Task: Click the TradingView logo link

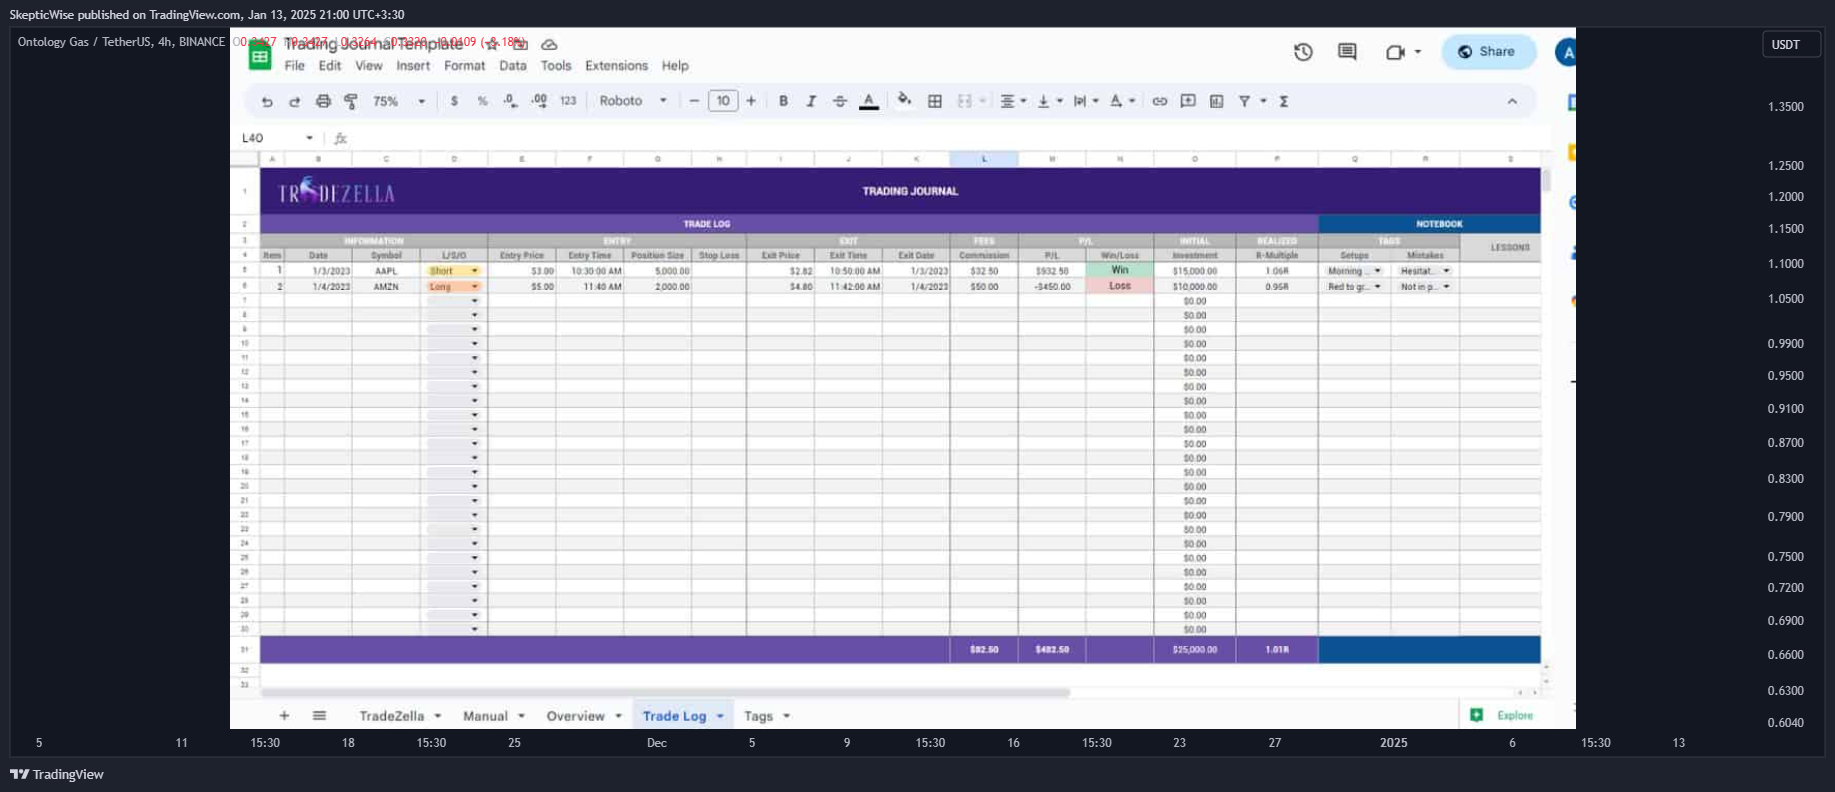Action: point(57,774)
